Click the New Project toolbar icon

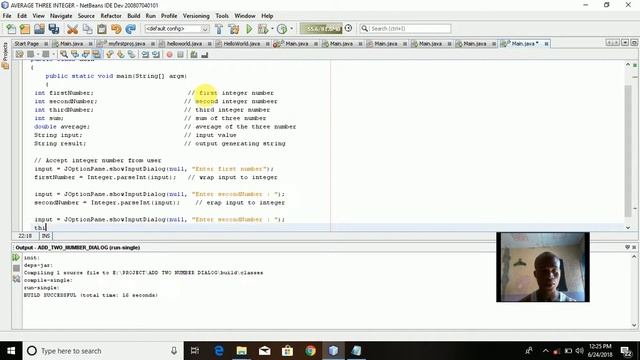click(25, 29)
